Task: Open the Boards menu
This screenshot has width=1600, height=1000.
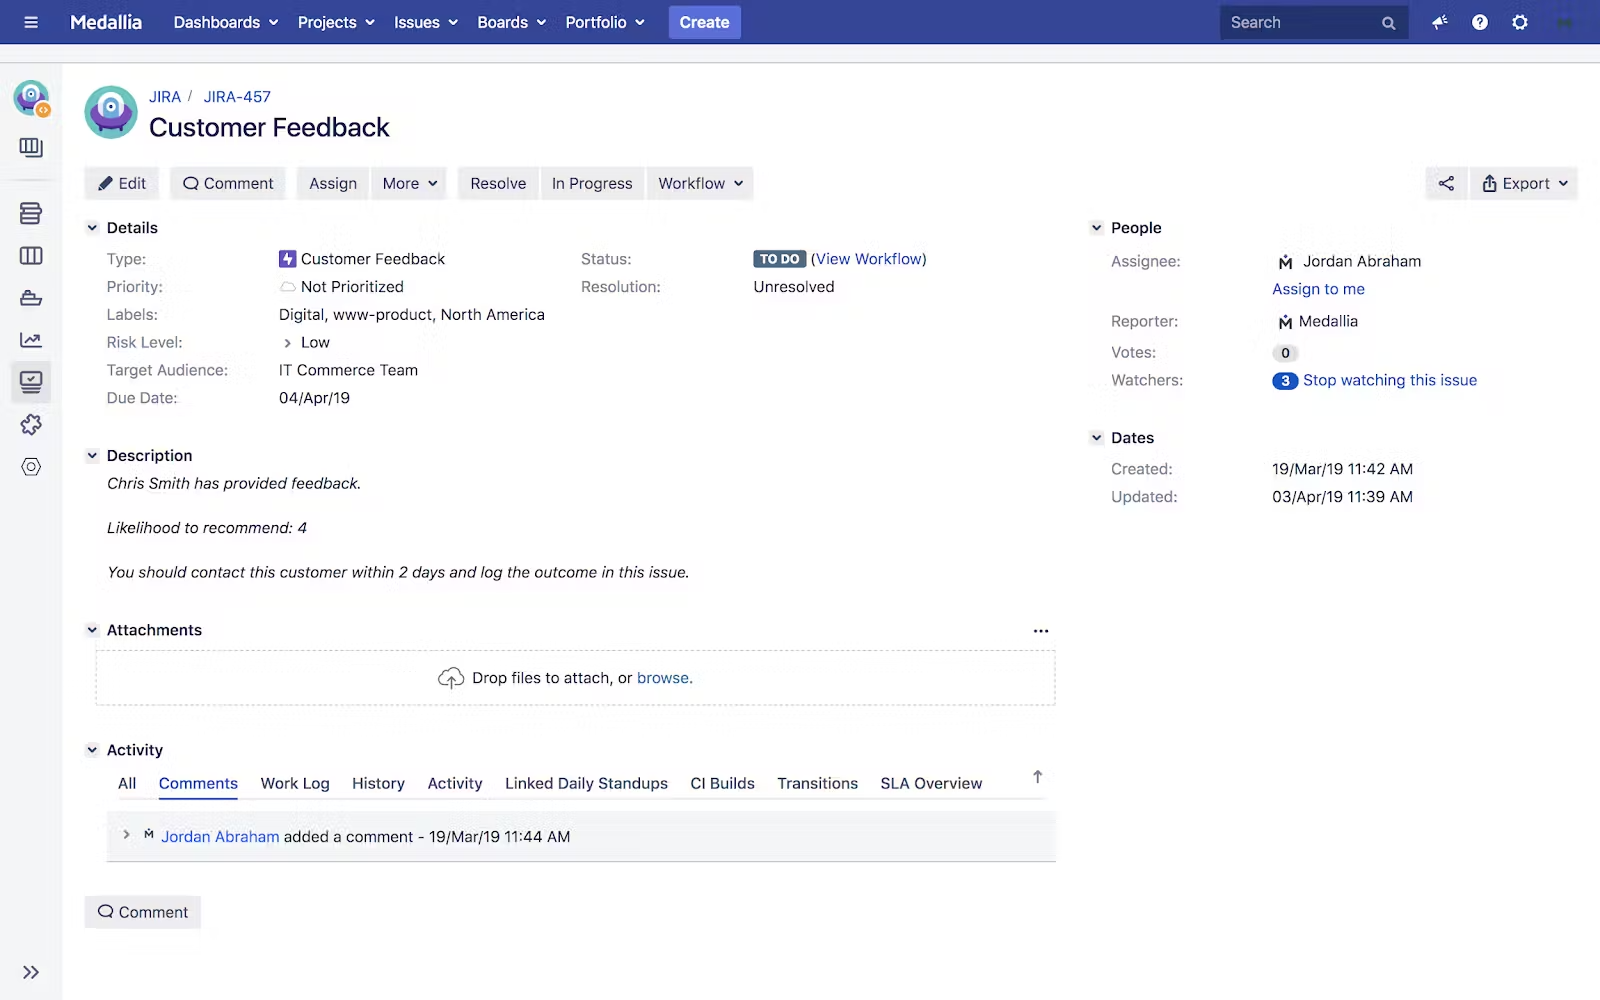Action: 512,22
